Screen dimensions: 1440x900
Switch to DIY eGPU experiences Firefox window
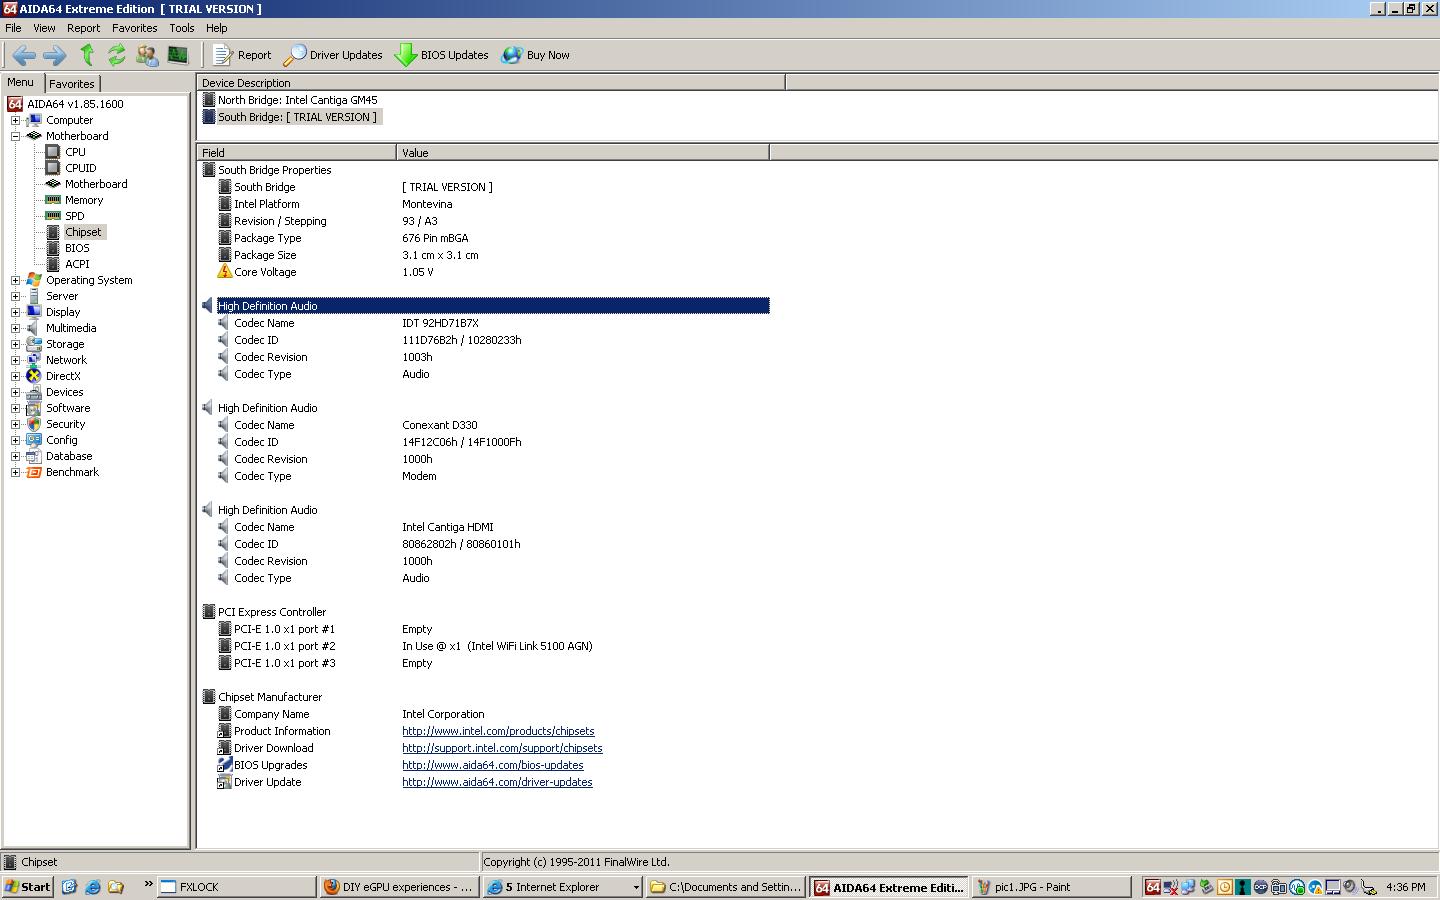399,887
